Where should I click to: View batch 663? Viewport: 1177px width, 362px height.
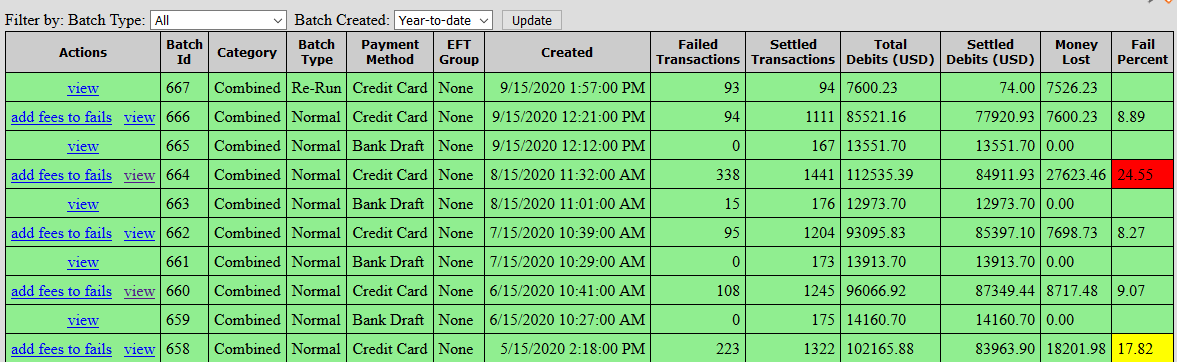click(x=83, y=204)
